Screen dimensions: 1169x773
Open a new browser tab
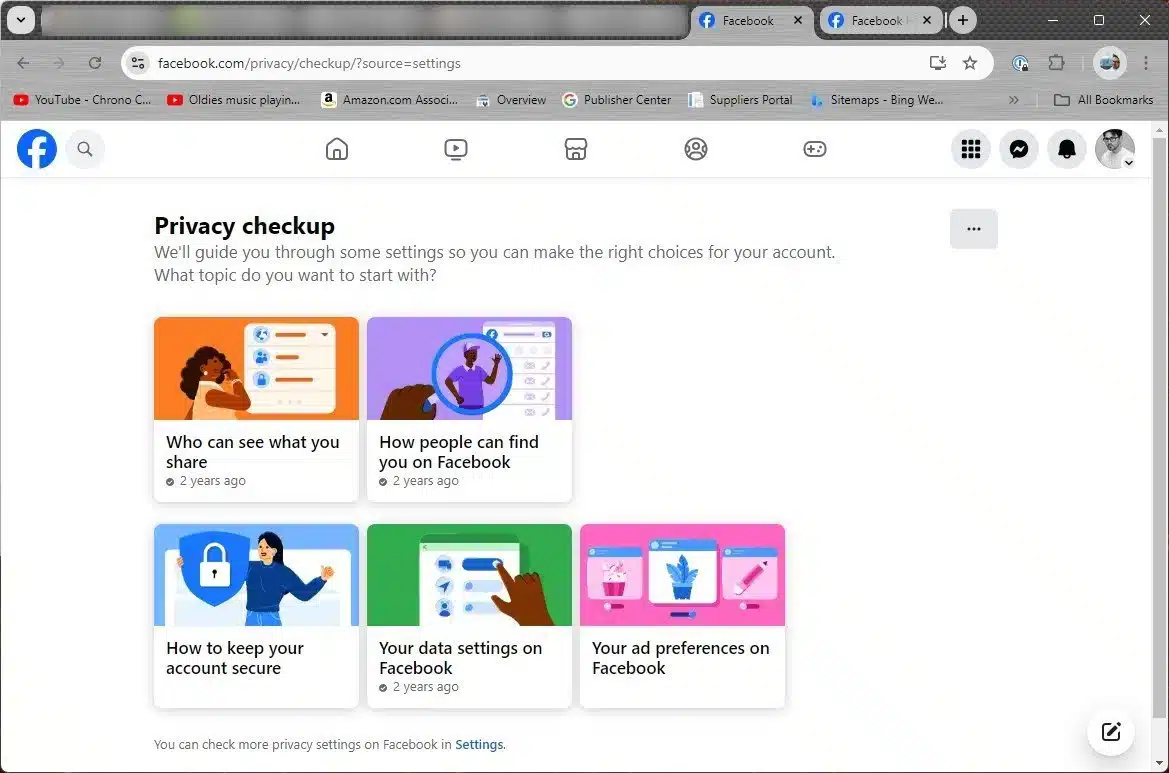pyautogui.click(x=962, y=20)
